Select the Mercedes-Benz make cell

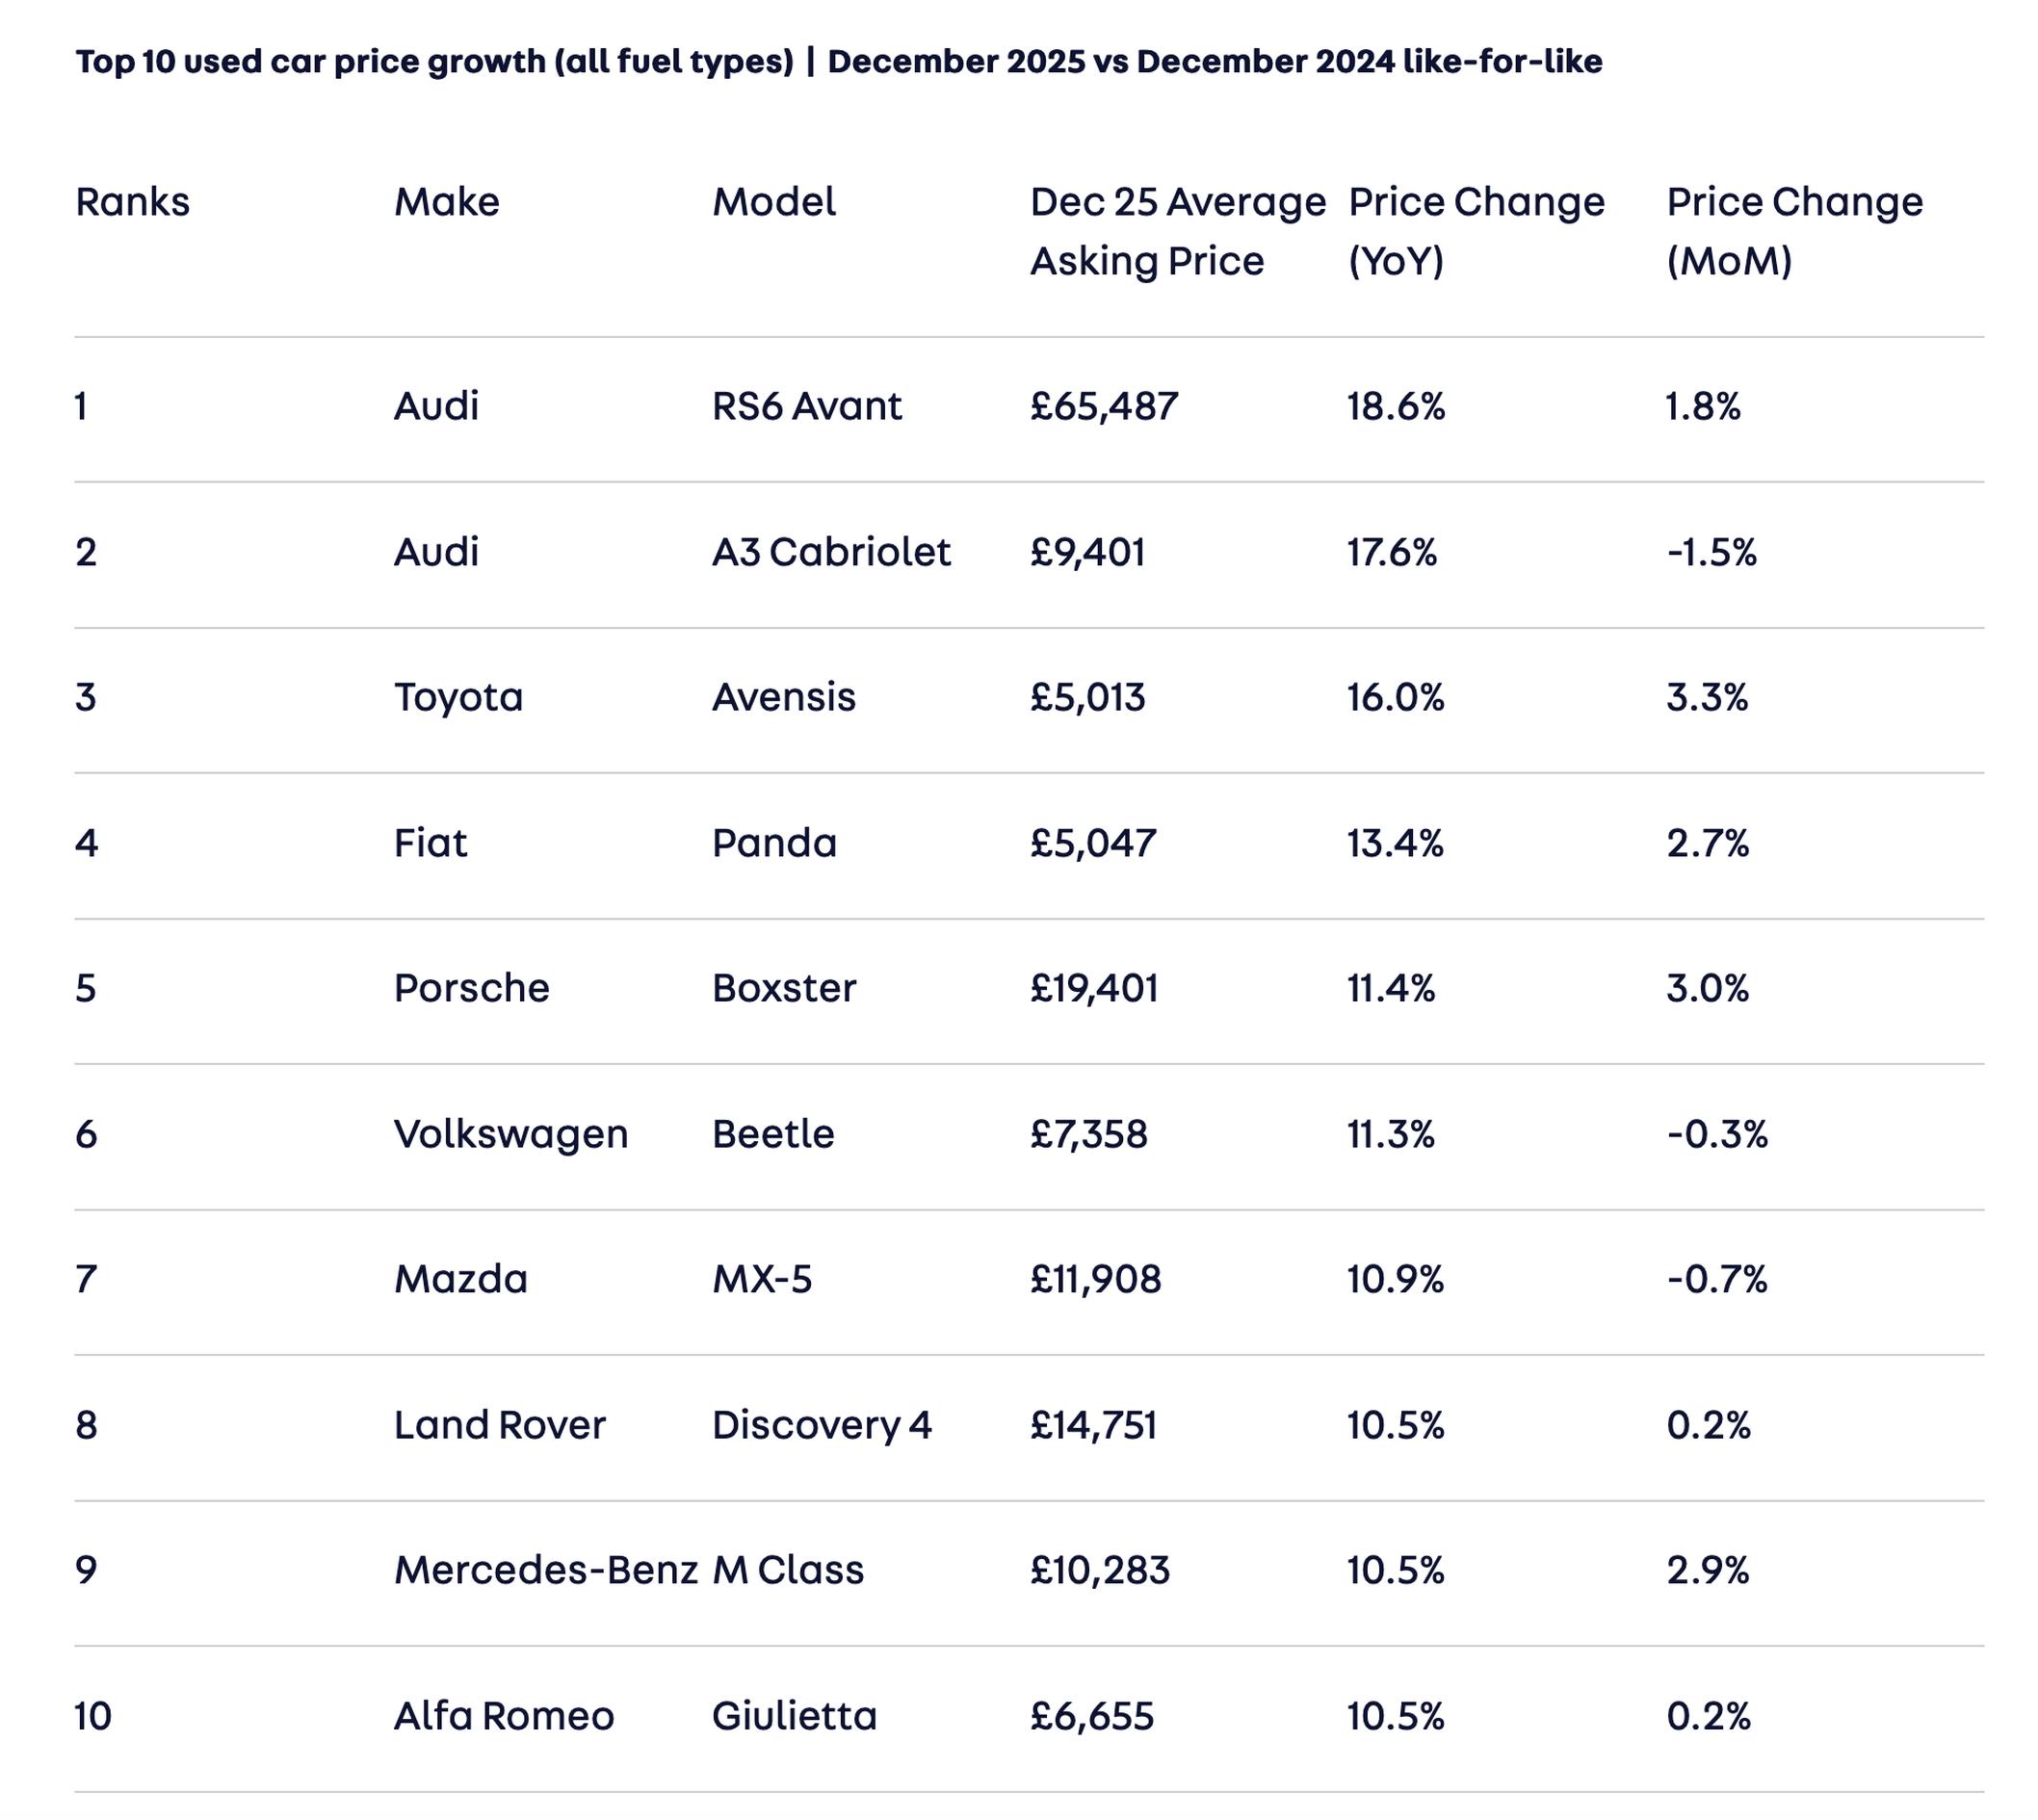[545, 1570]
